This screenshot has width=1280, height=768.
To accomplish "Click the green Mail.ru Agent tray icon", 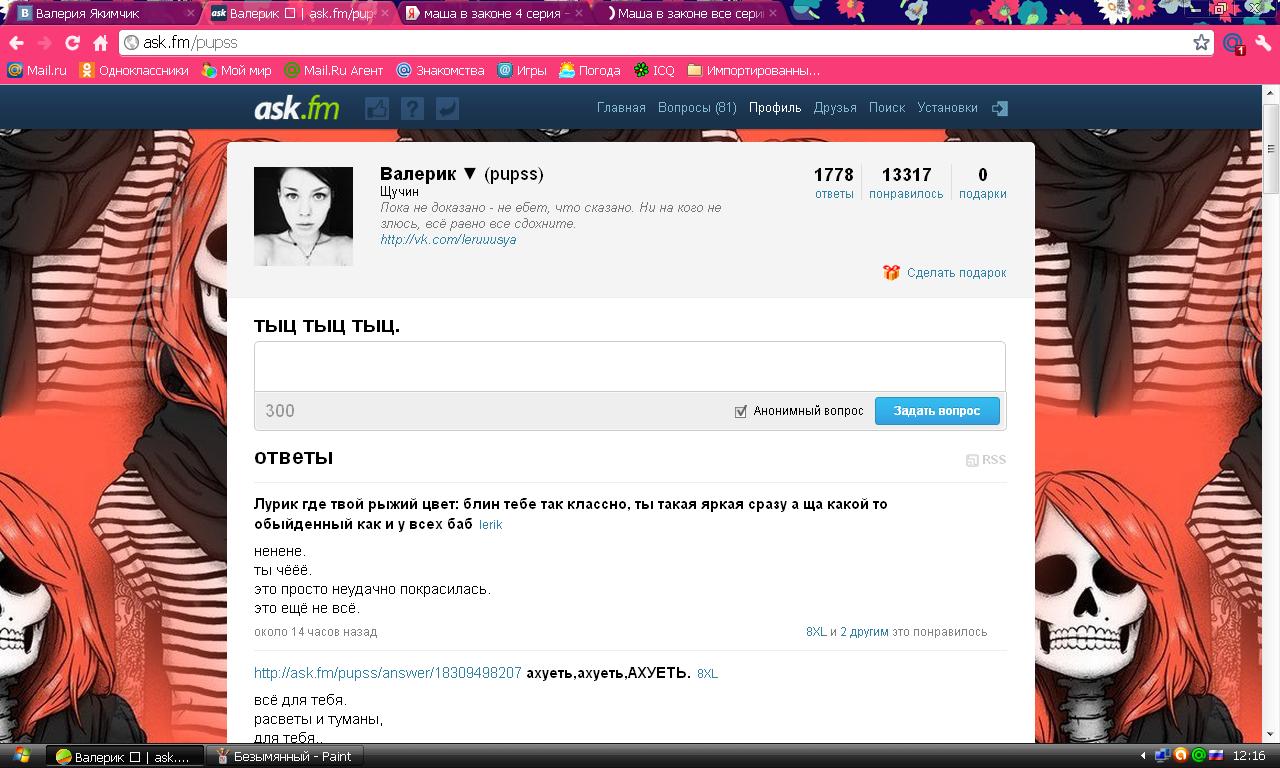I will tap(1199, 756).
